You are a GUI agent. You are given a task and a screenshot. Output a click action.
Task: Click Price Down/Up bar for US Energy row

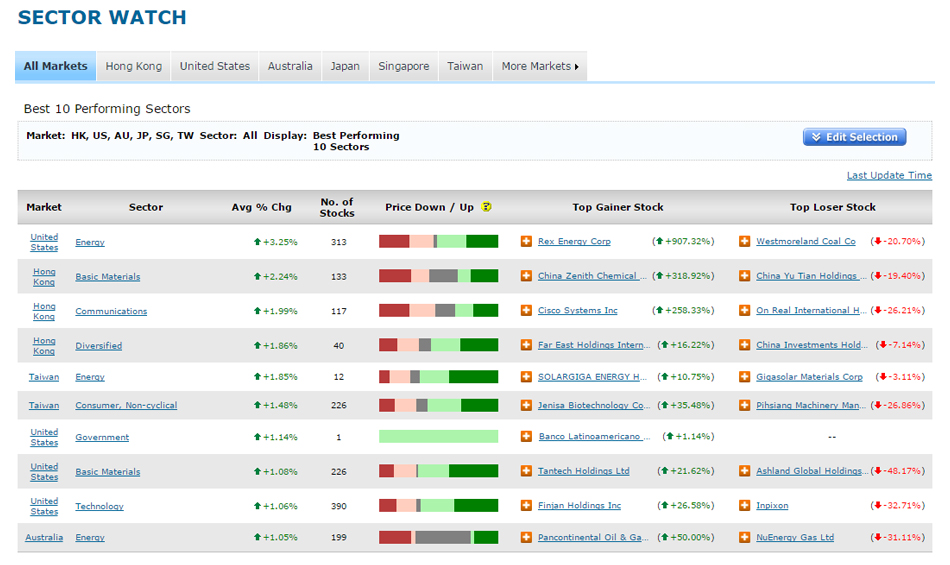coord(439,242)
